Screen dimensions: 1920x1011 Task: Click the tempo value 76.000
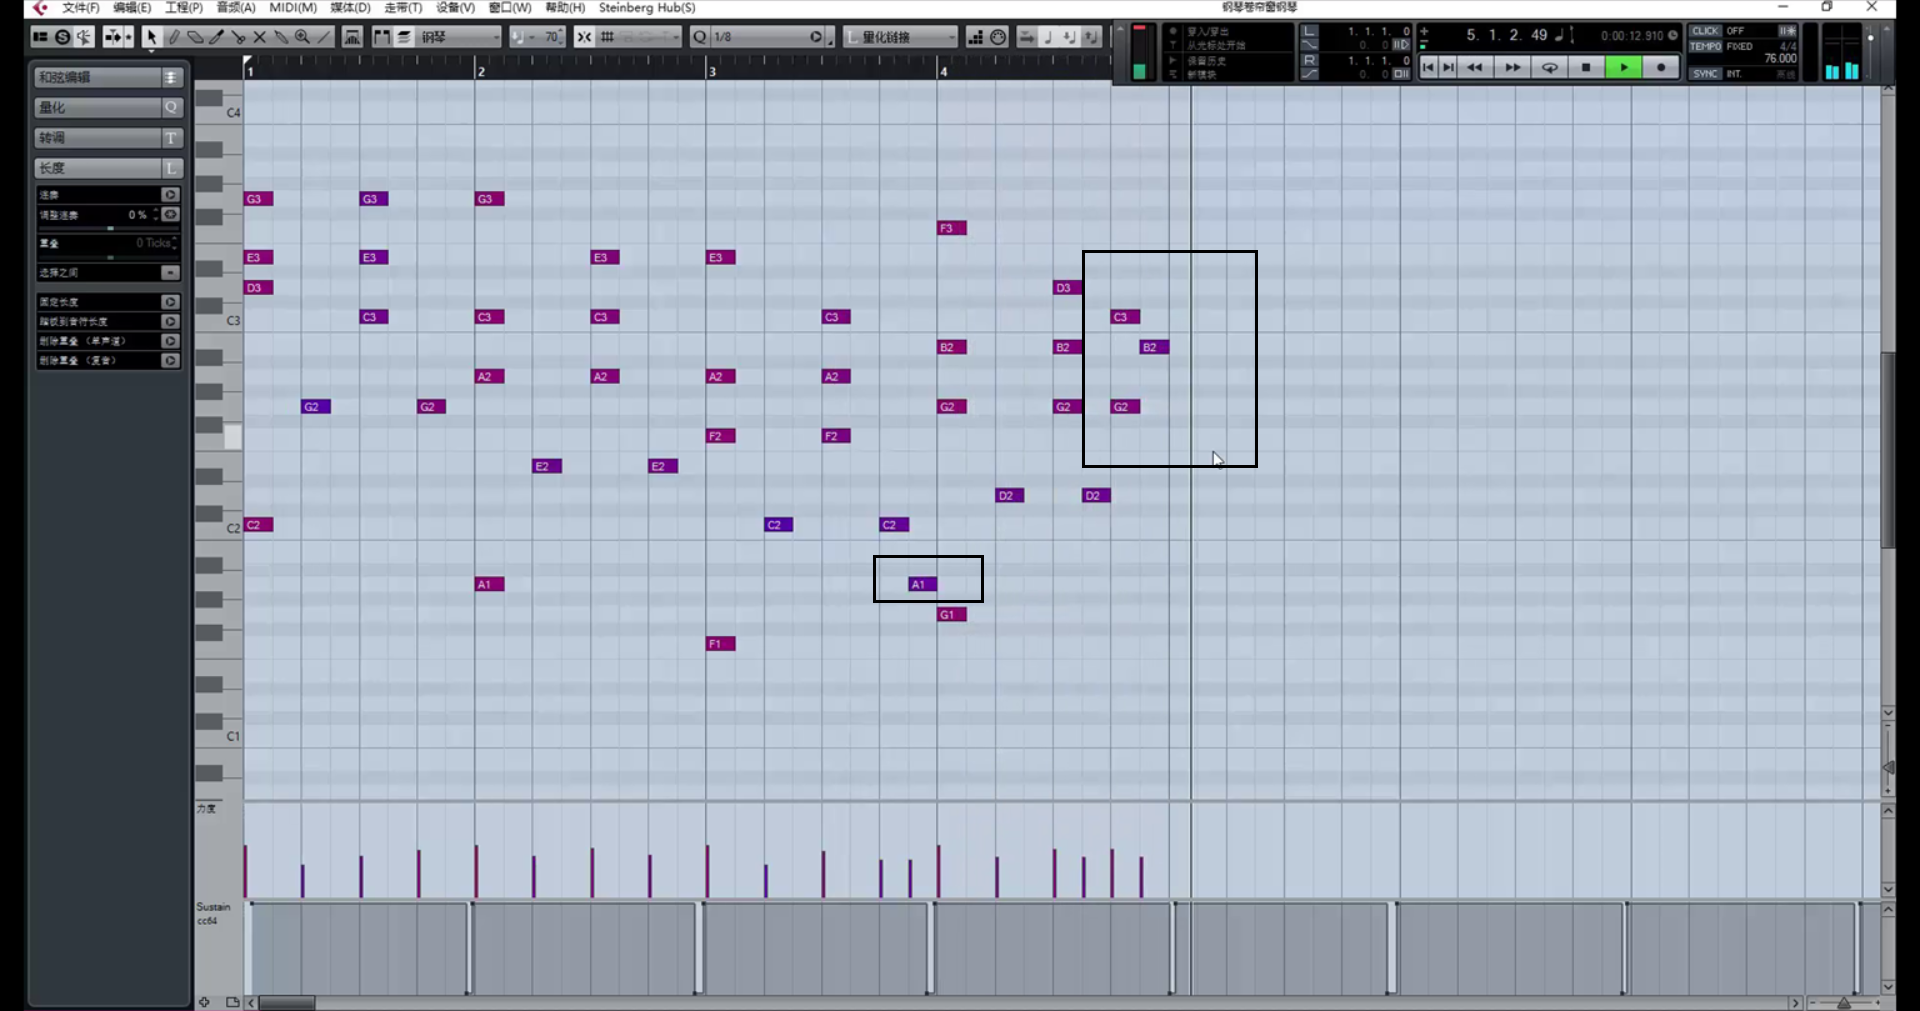[1780, 59]
